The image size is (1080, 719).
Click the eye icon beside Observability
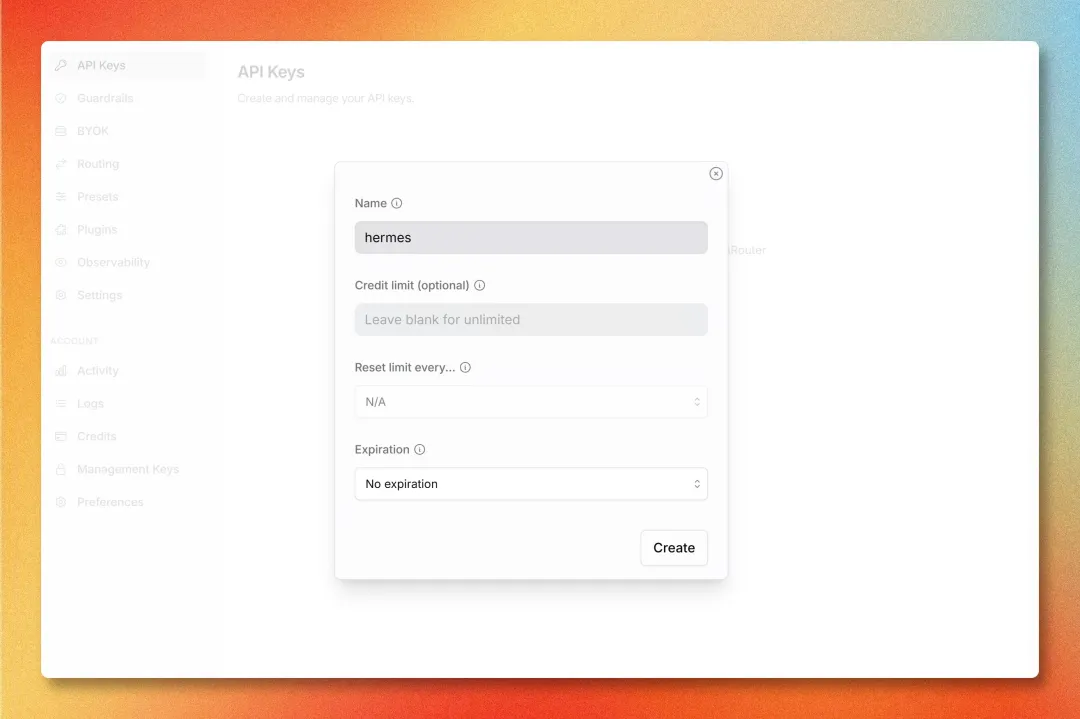pos(61,262)
